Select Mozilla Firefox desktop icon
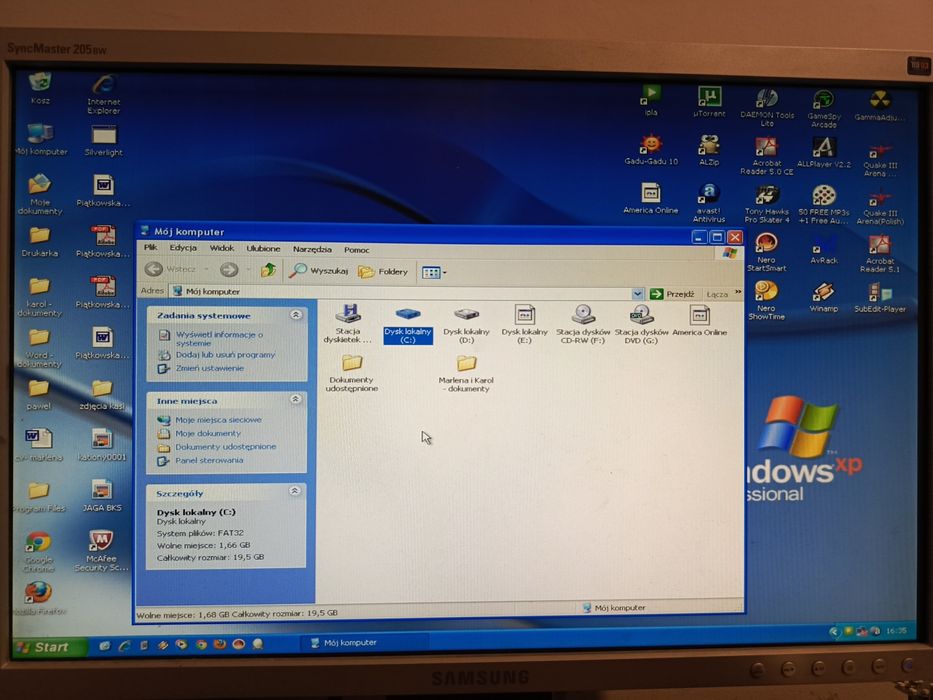Image resolution: width=933 pixels, height=700 pixels. point(39,598)
